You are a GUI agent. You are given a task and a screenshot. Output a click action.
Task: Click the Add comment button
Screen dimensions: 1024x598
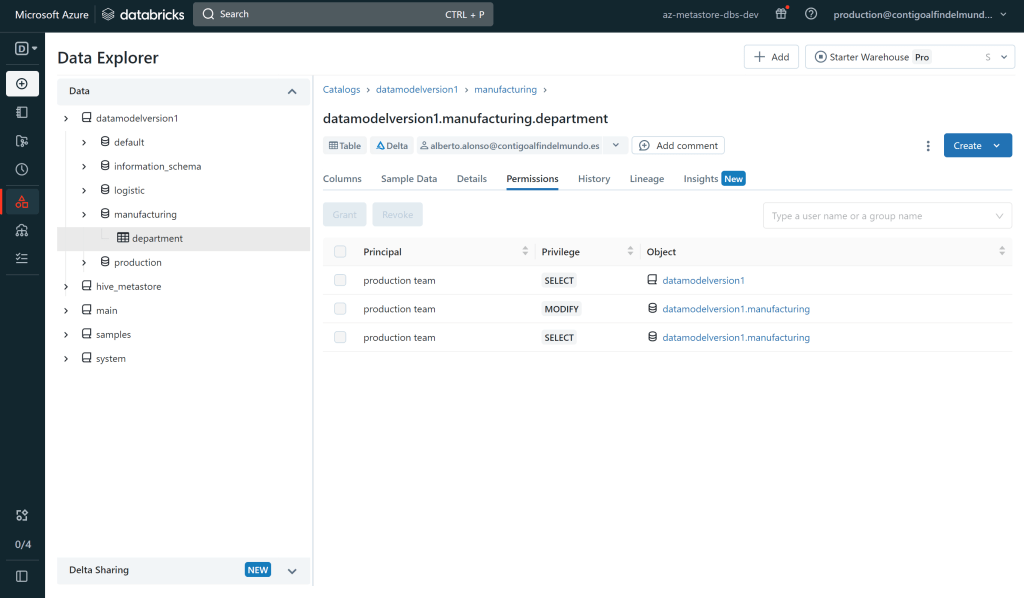(678, 146)
